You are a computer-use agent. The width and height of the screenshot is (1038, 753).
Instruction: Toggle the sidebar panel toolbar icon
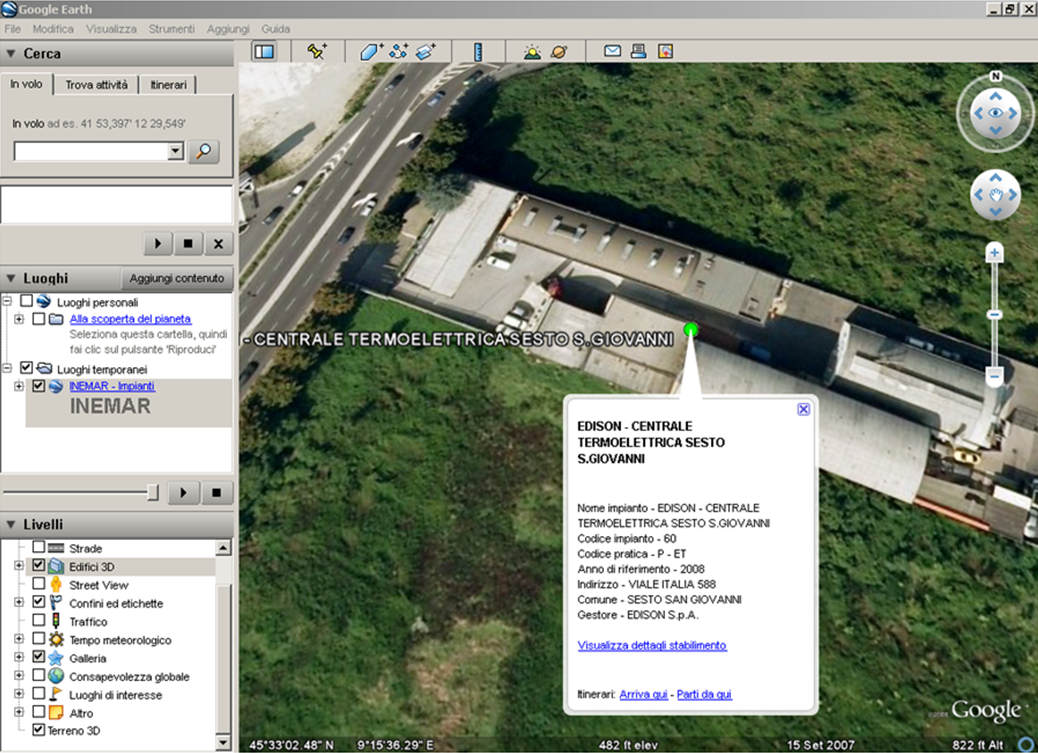(264, 51)
